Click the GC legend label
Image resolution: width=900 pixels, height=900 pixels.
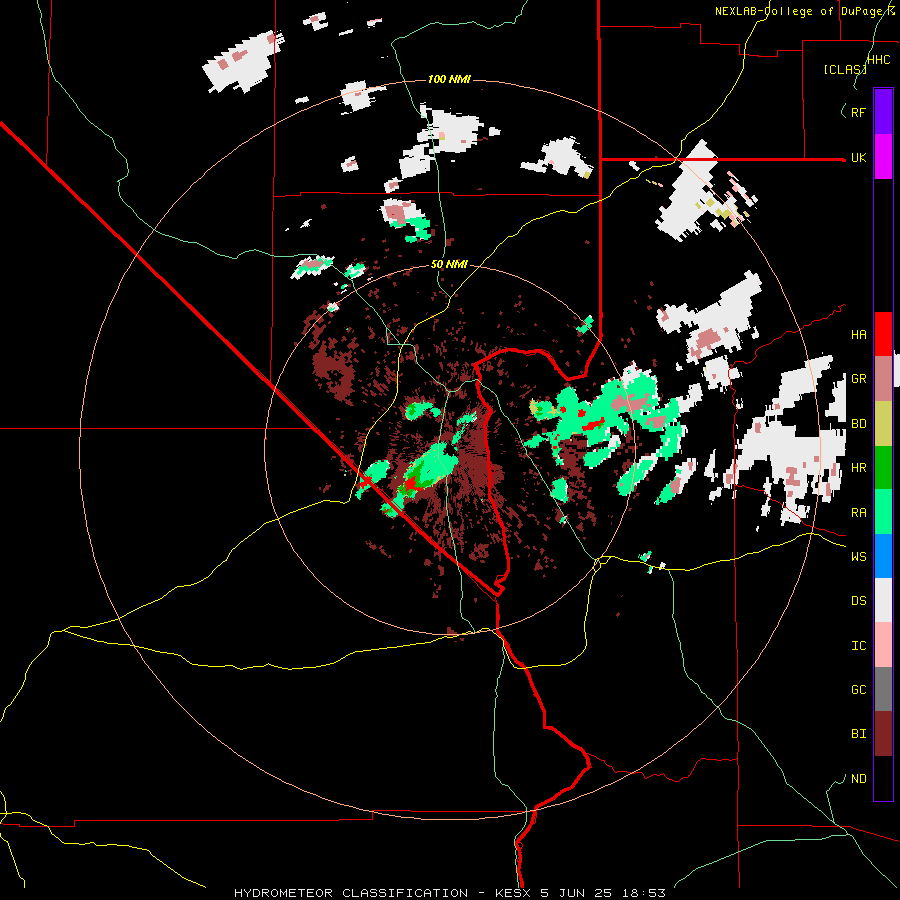[858, 690]
